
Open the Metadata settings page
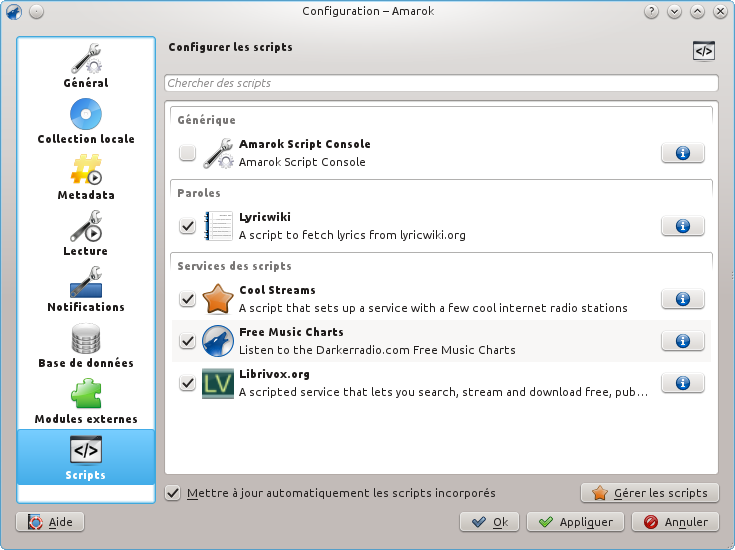pyautogui.click(x=86, y=177)
